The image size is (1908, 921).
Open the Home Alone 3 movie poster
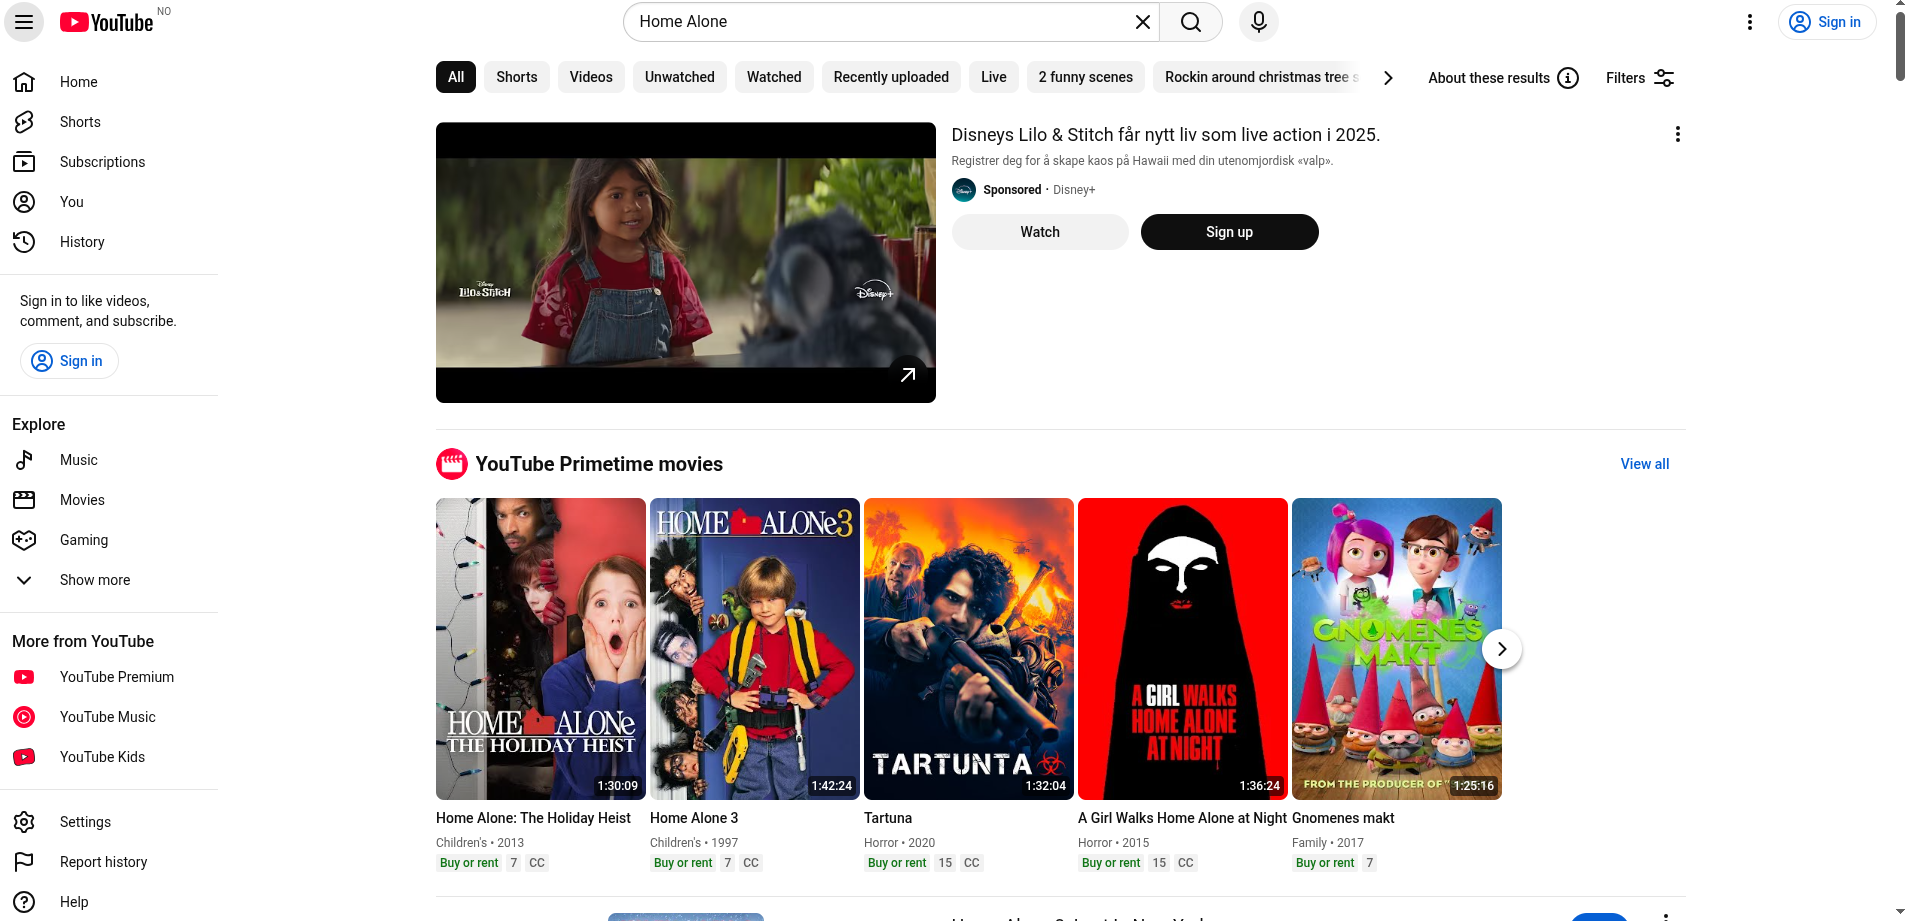[754, 648]
